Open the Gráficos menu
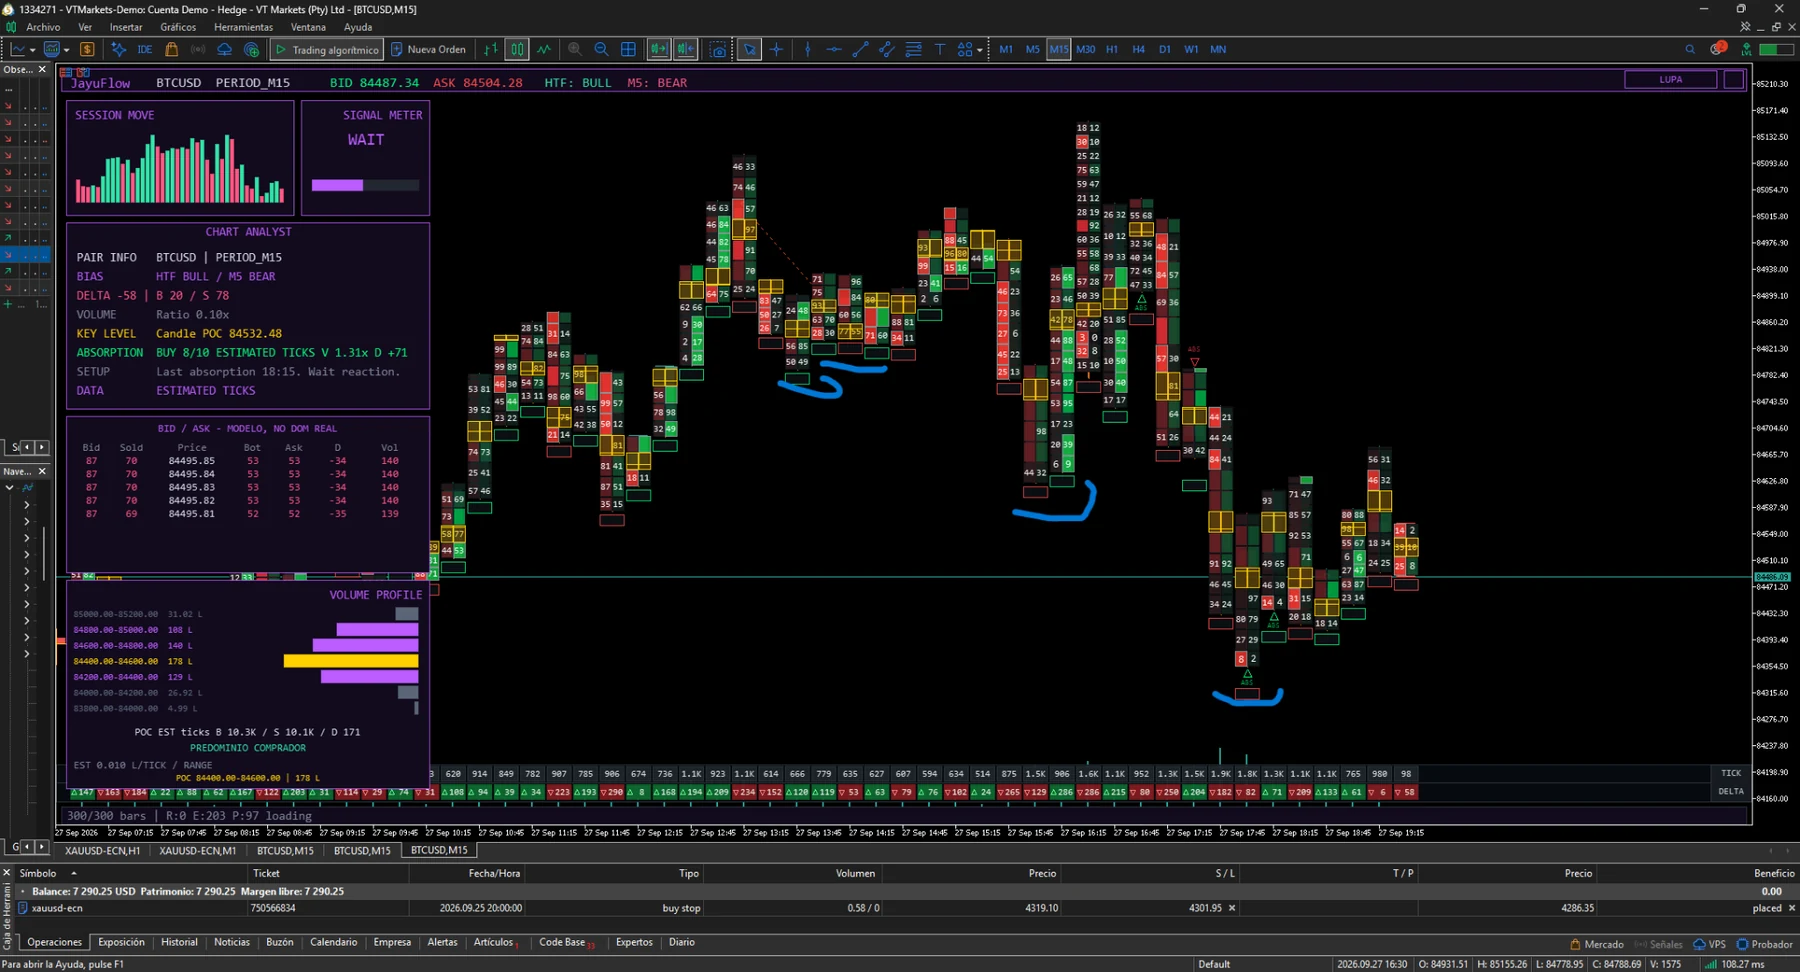This screenshot has width=1800, height=972. click(x=178, y=27)
